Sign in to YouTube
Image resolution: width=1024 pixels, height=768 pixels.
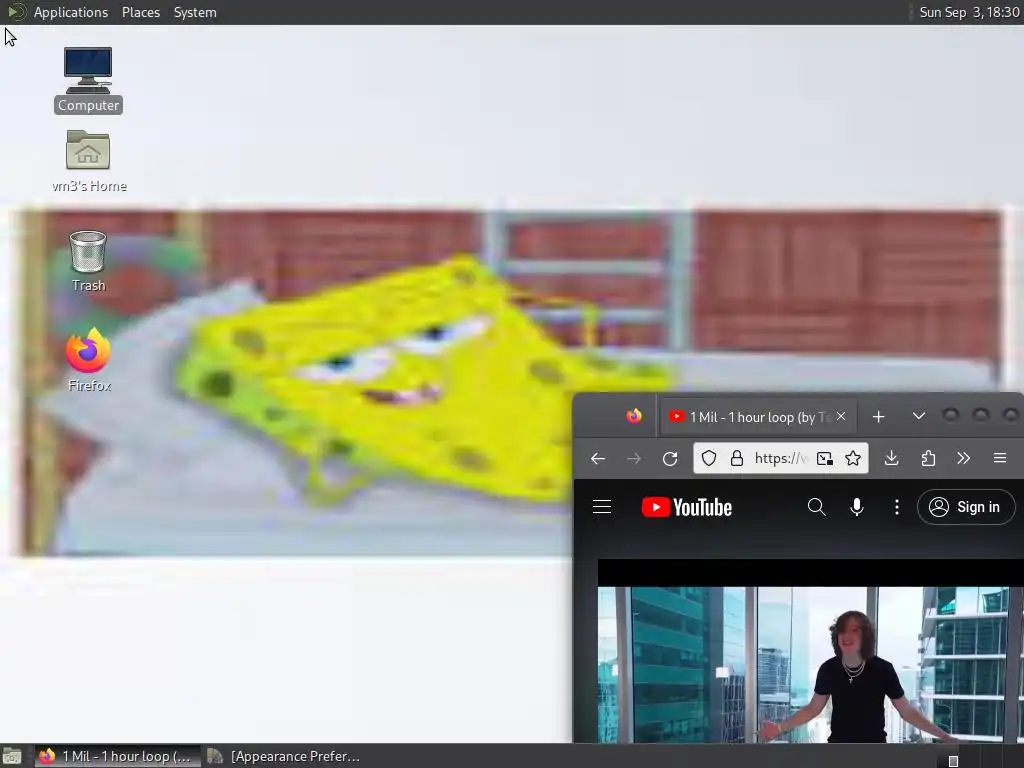coord(966,507)
